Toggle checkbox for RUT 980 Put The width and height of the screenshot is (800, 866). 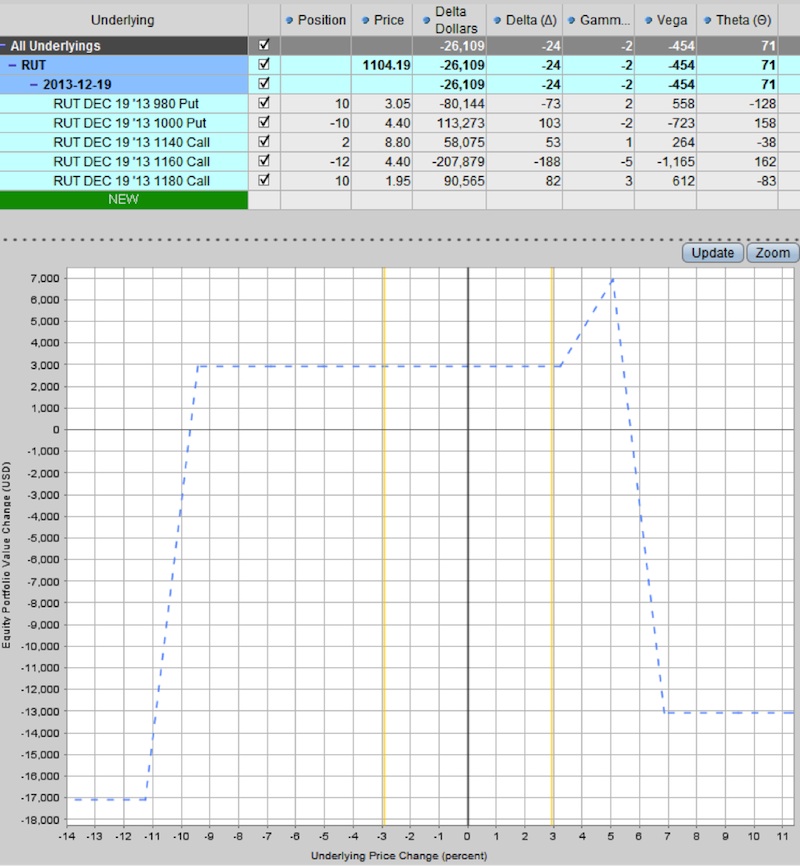(264, 103)
